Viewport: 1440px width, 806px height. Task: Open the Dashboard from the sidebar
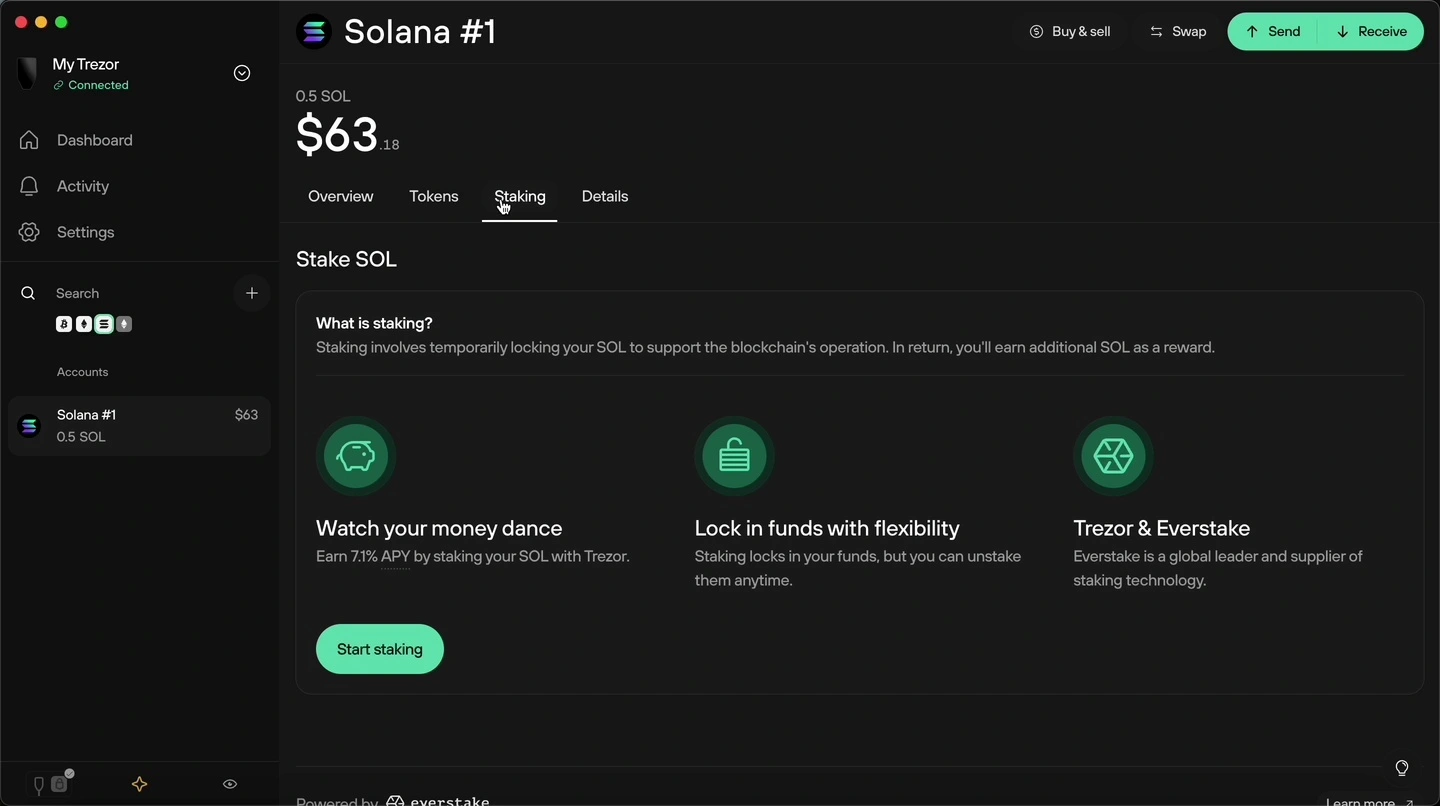(94, 140)
